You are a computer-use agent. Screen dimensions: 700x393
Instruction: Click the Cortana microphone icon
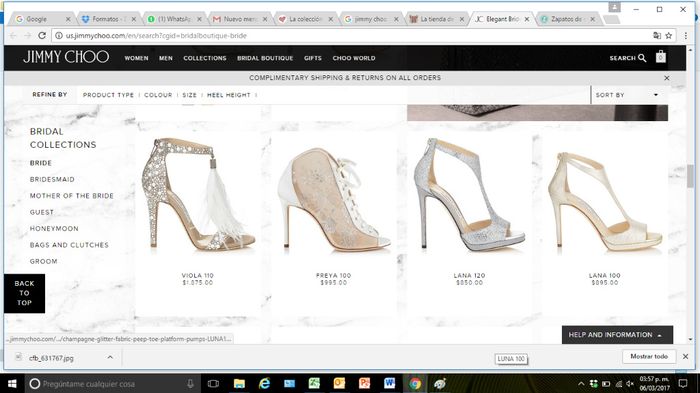190,384
